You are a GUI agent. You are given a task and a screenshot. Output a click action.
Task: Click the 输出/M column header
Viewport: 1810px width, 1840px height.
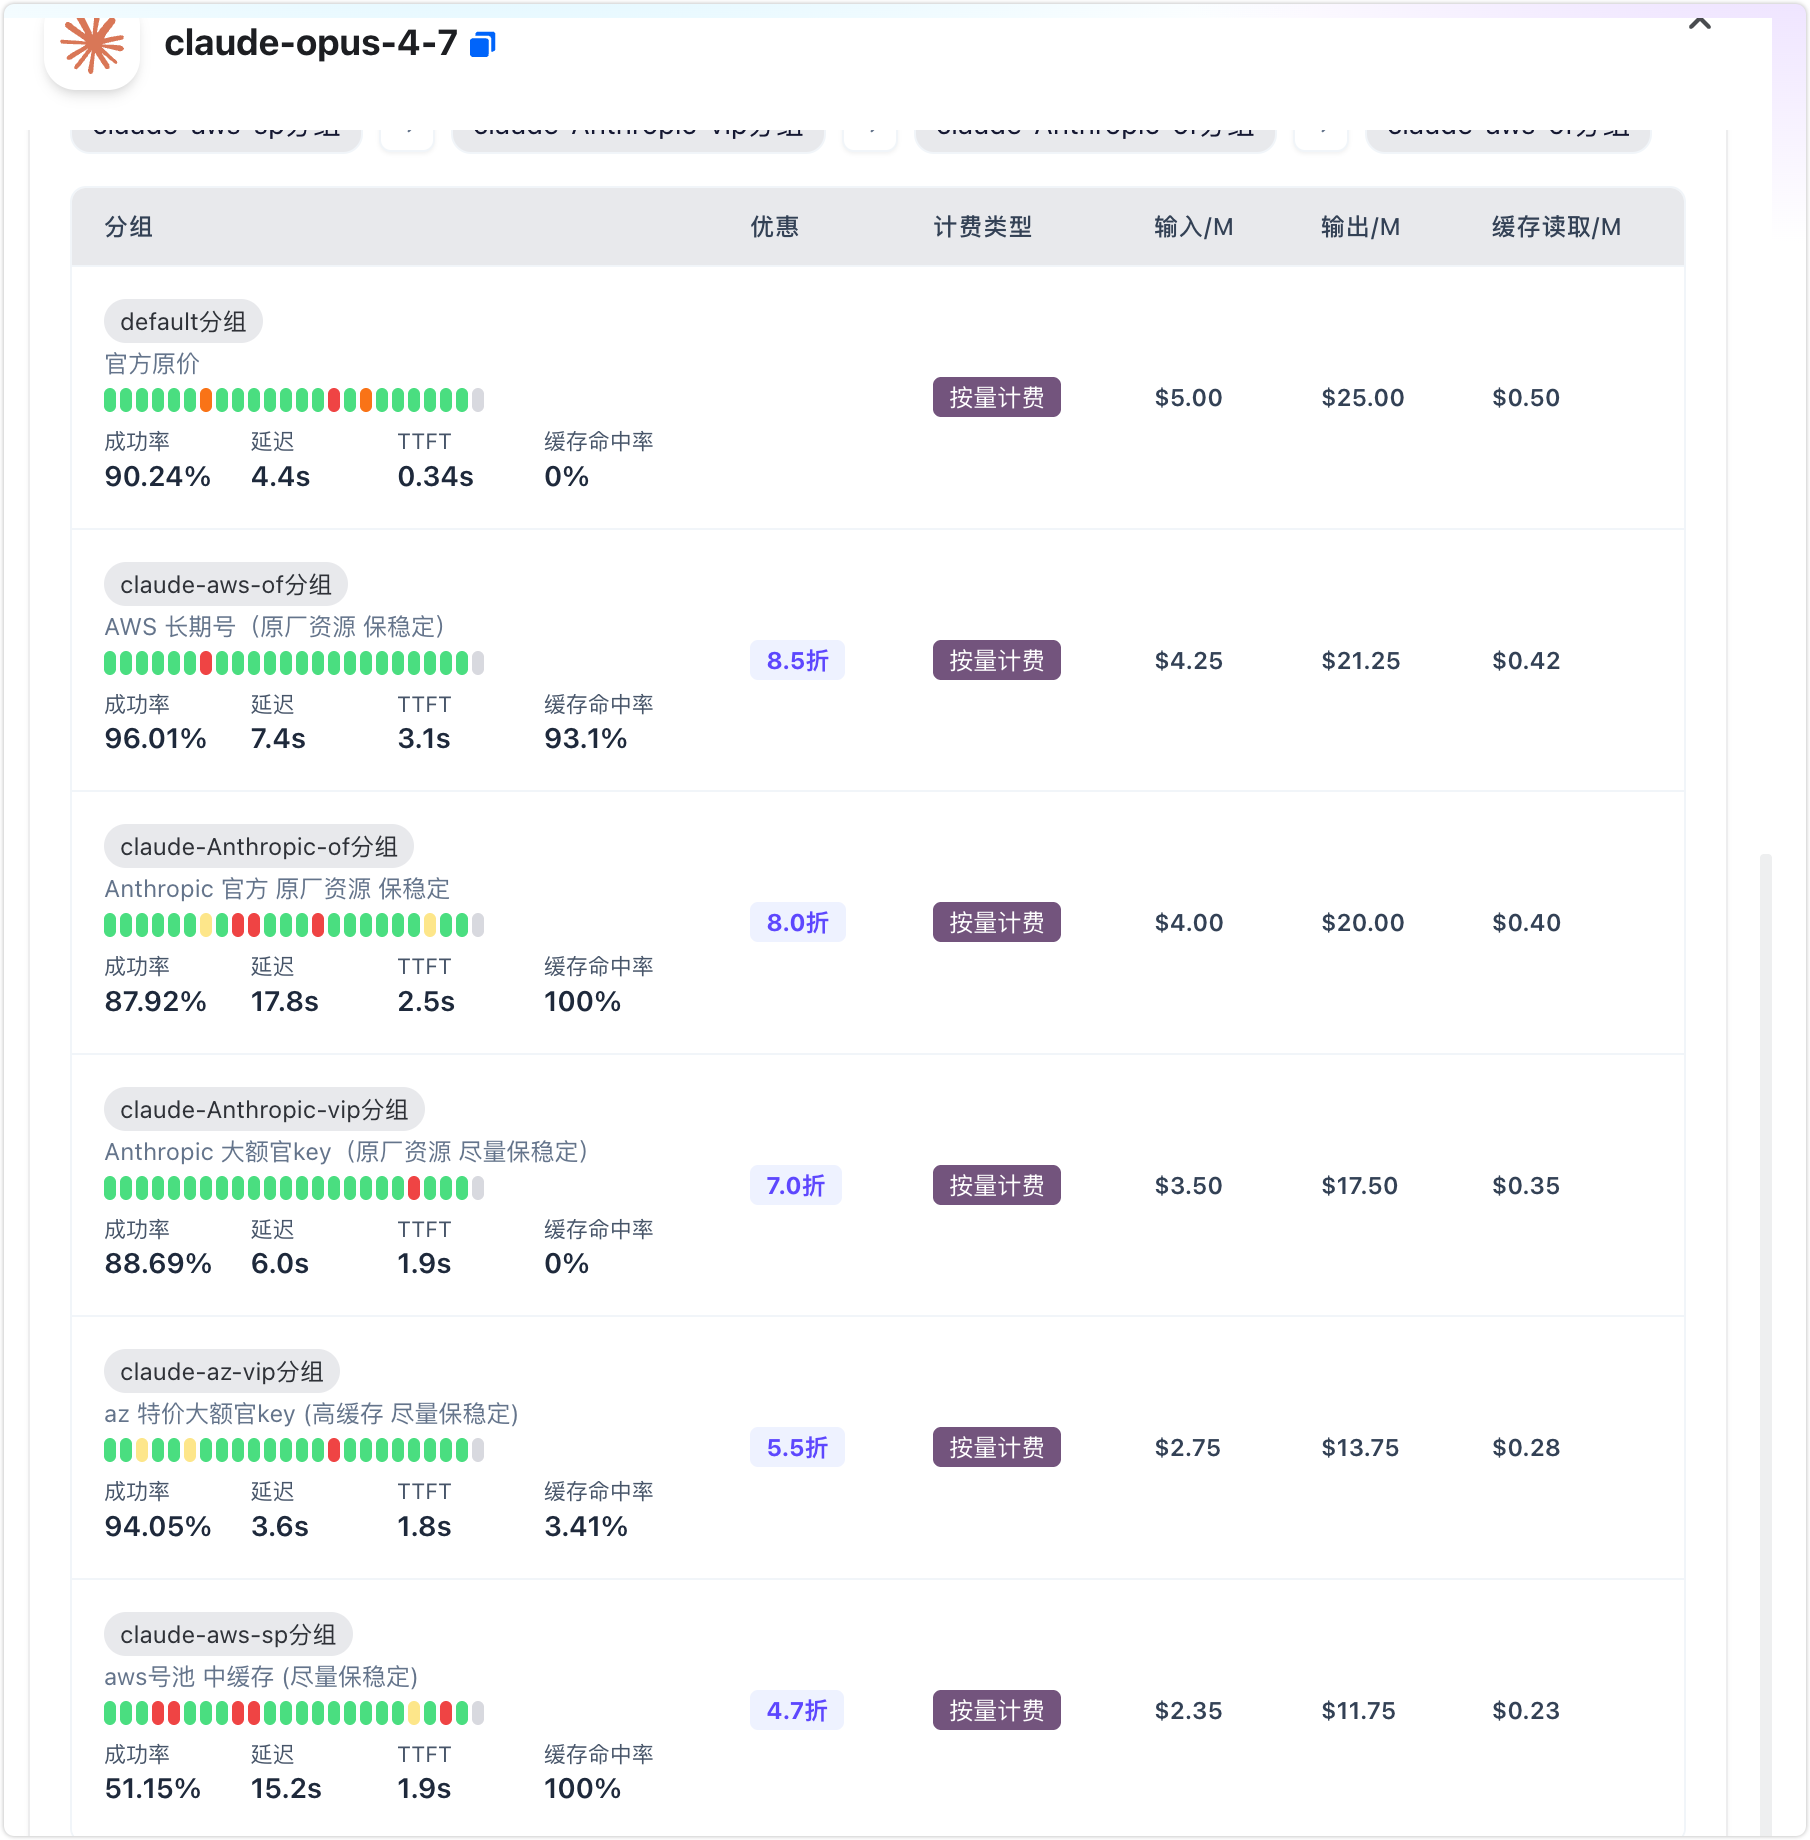point(1360,227)
